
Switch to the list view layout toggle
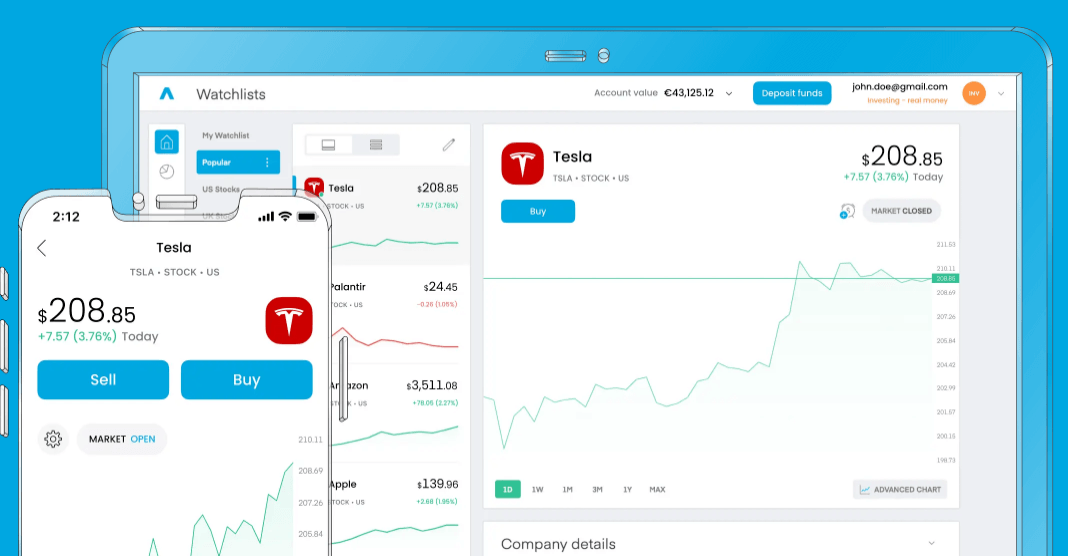(x=376, y=145)
